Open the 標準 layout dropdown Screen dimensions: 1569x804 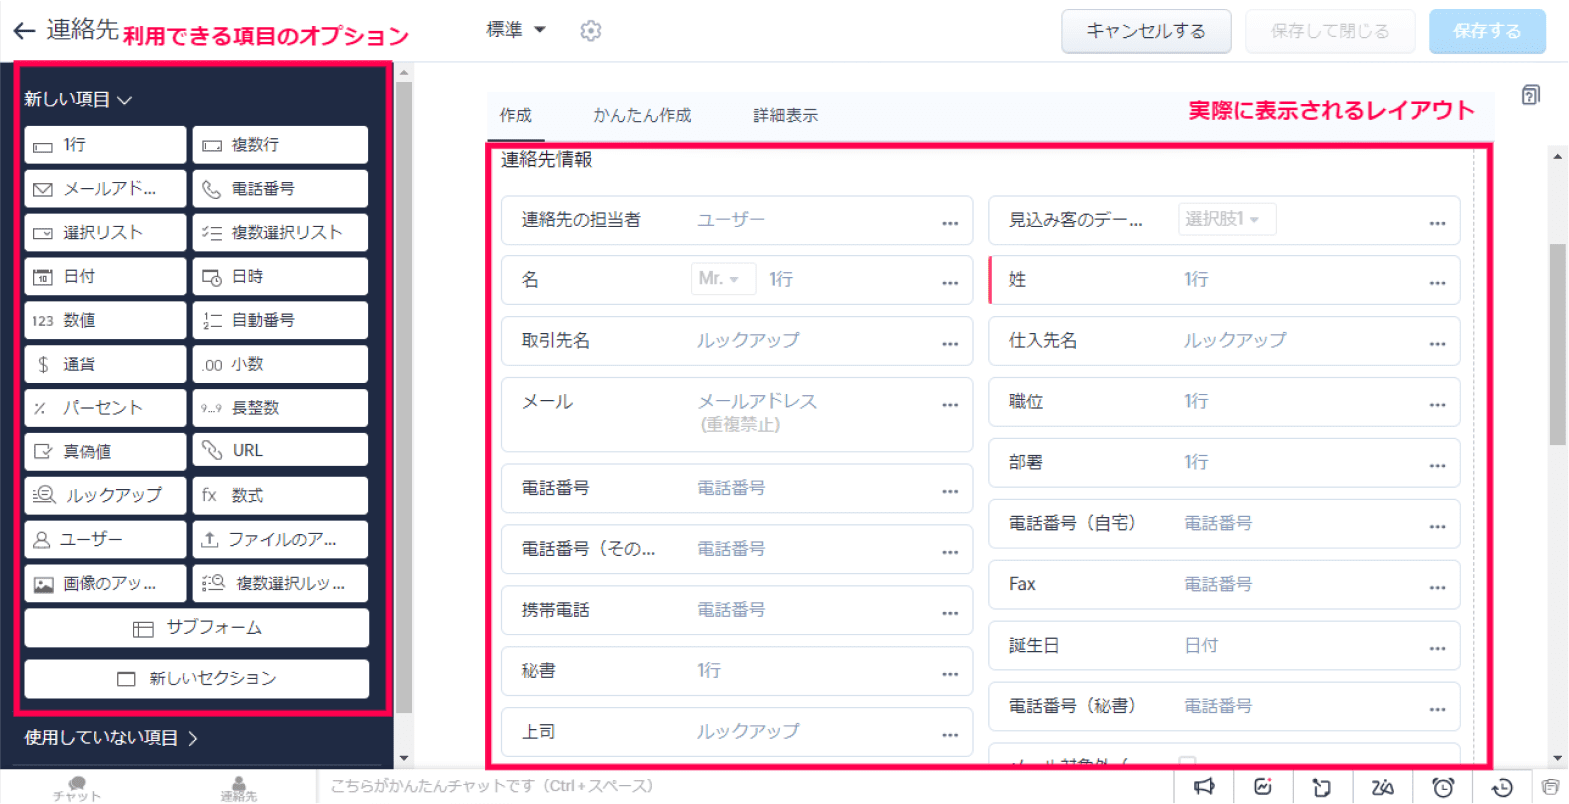(x=516, y=30)
